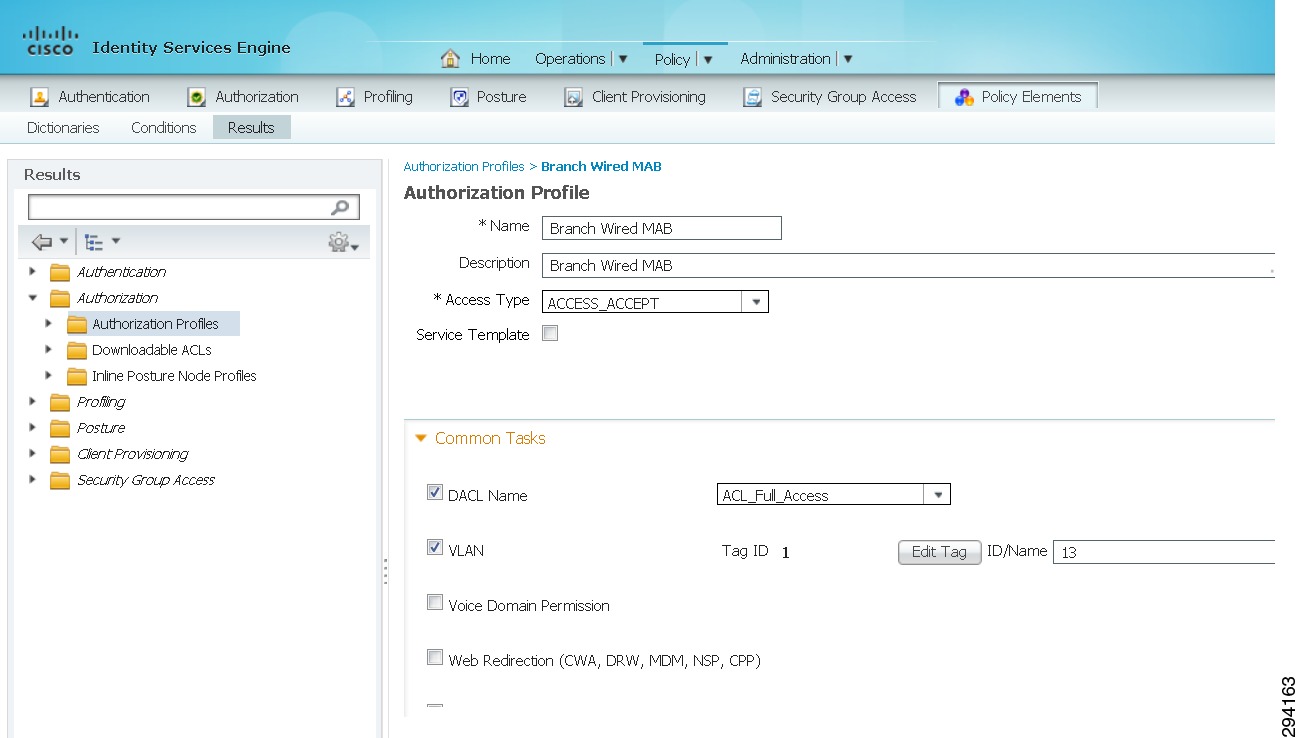Click the Security Group Access icon
The image size is (1297, 738).
[x=752, y=97]
